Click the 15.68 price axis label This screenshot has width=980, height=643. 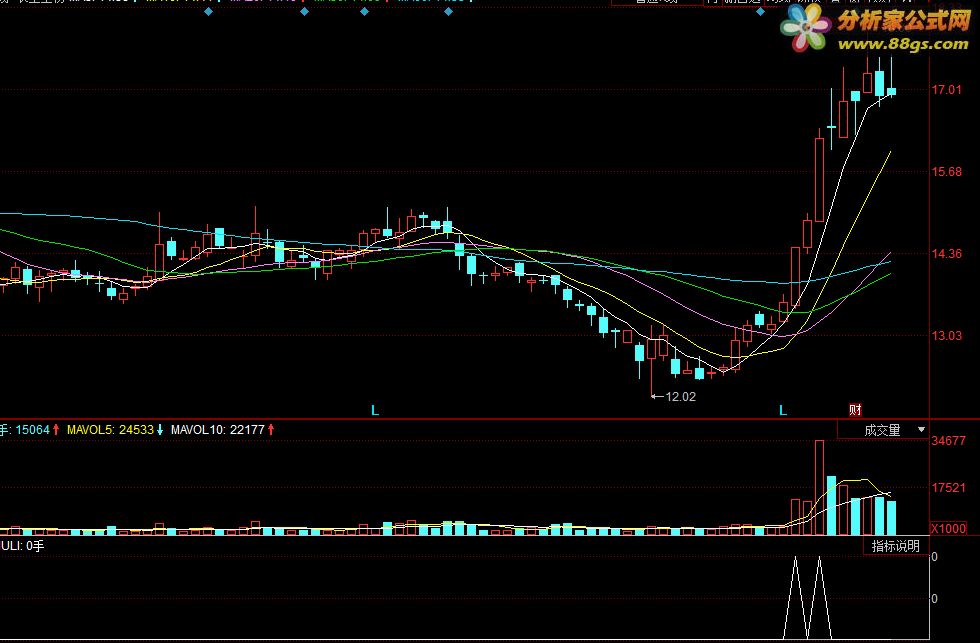[x=947, y=172]
